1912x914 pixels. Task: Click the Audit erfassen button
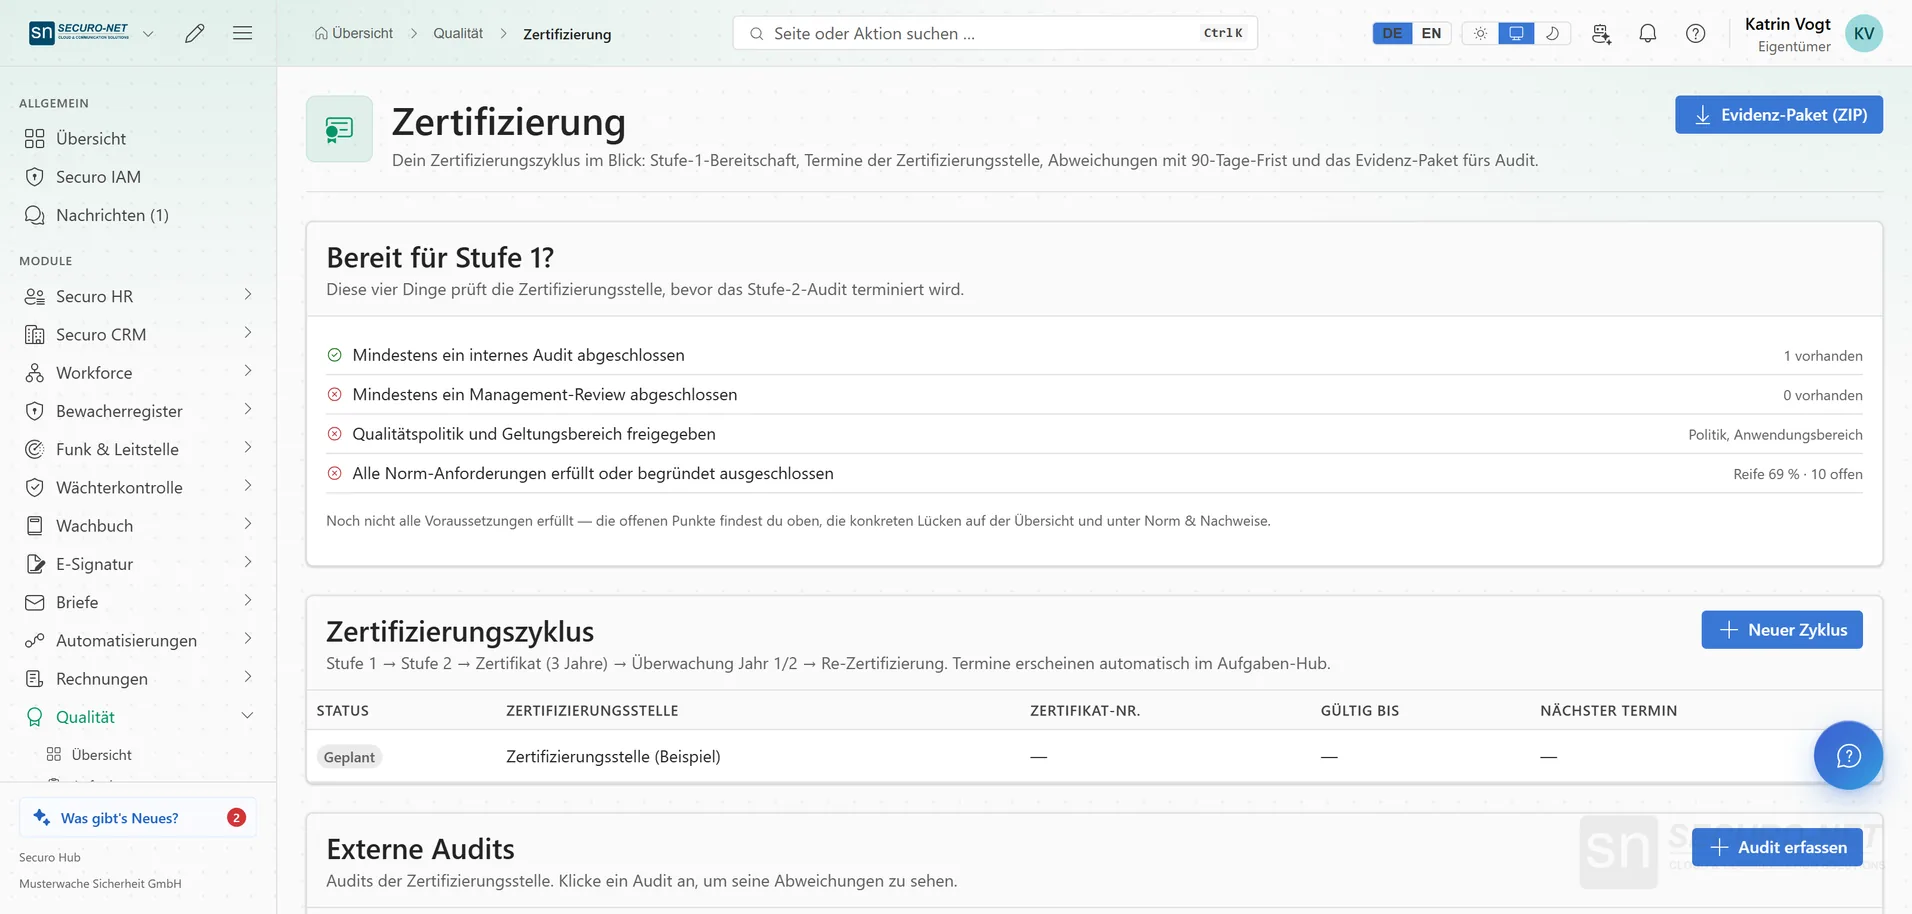(x=1777, y=847)
